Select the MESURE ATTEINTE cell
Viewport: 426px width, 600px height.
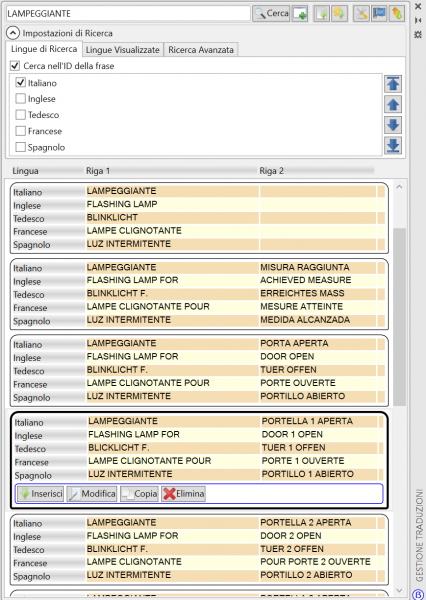tap(318, 307)
